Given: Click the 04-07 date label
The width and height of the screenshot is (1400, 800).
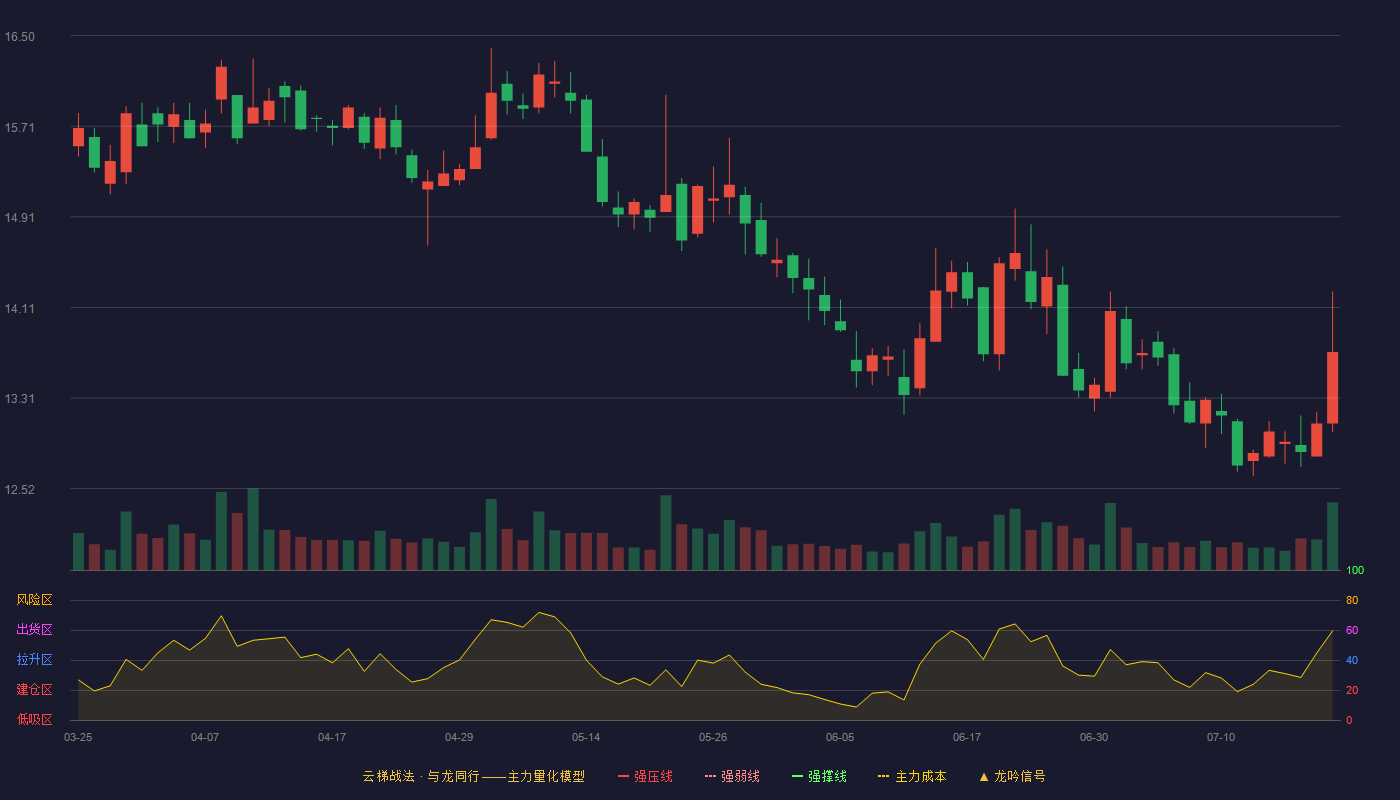Looking at the screenshot, I should tap(205, 737).
